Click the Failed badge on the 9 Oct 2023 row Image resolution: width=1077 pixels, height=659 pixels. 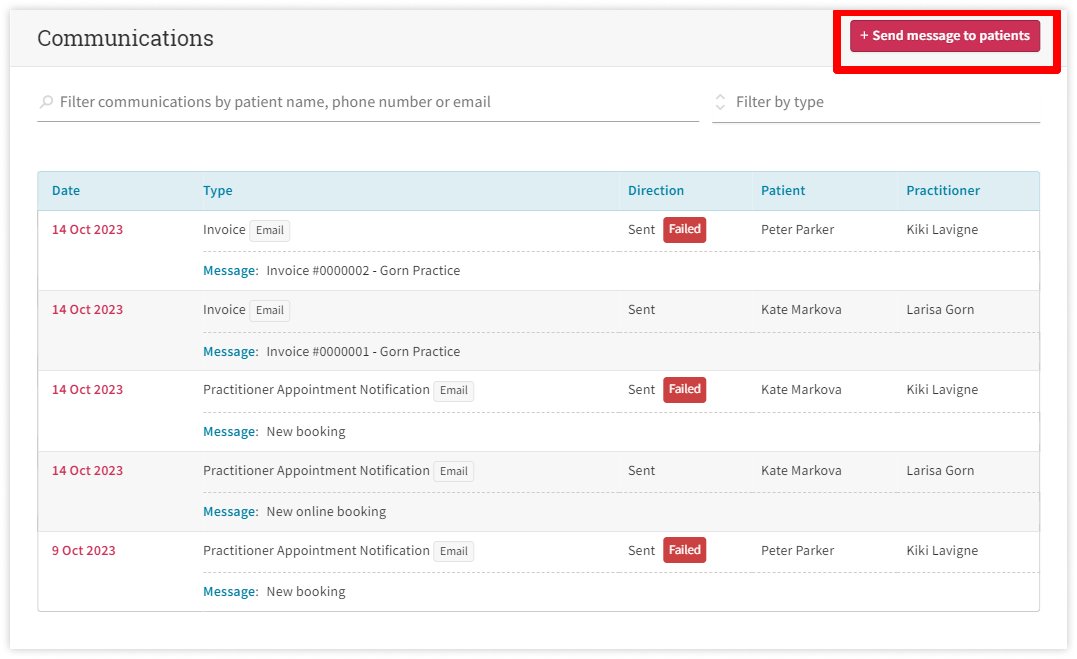tap(684, 550)
